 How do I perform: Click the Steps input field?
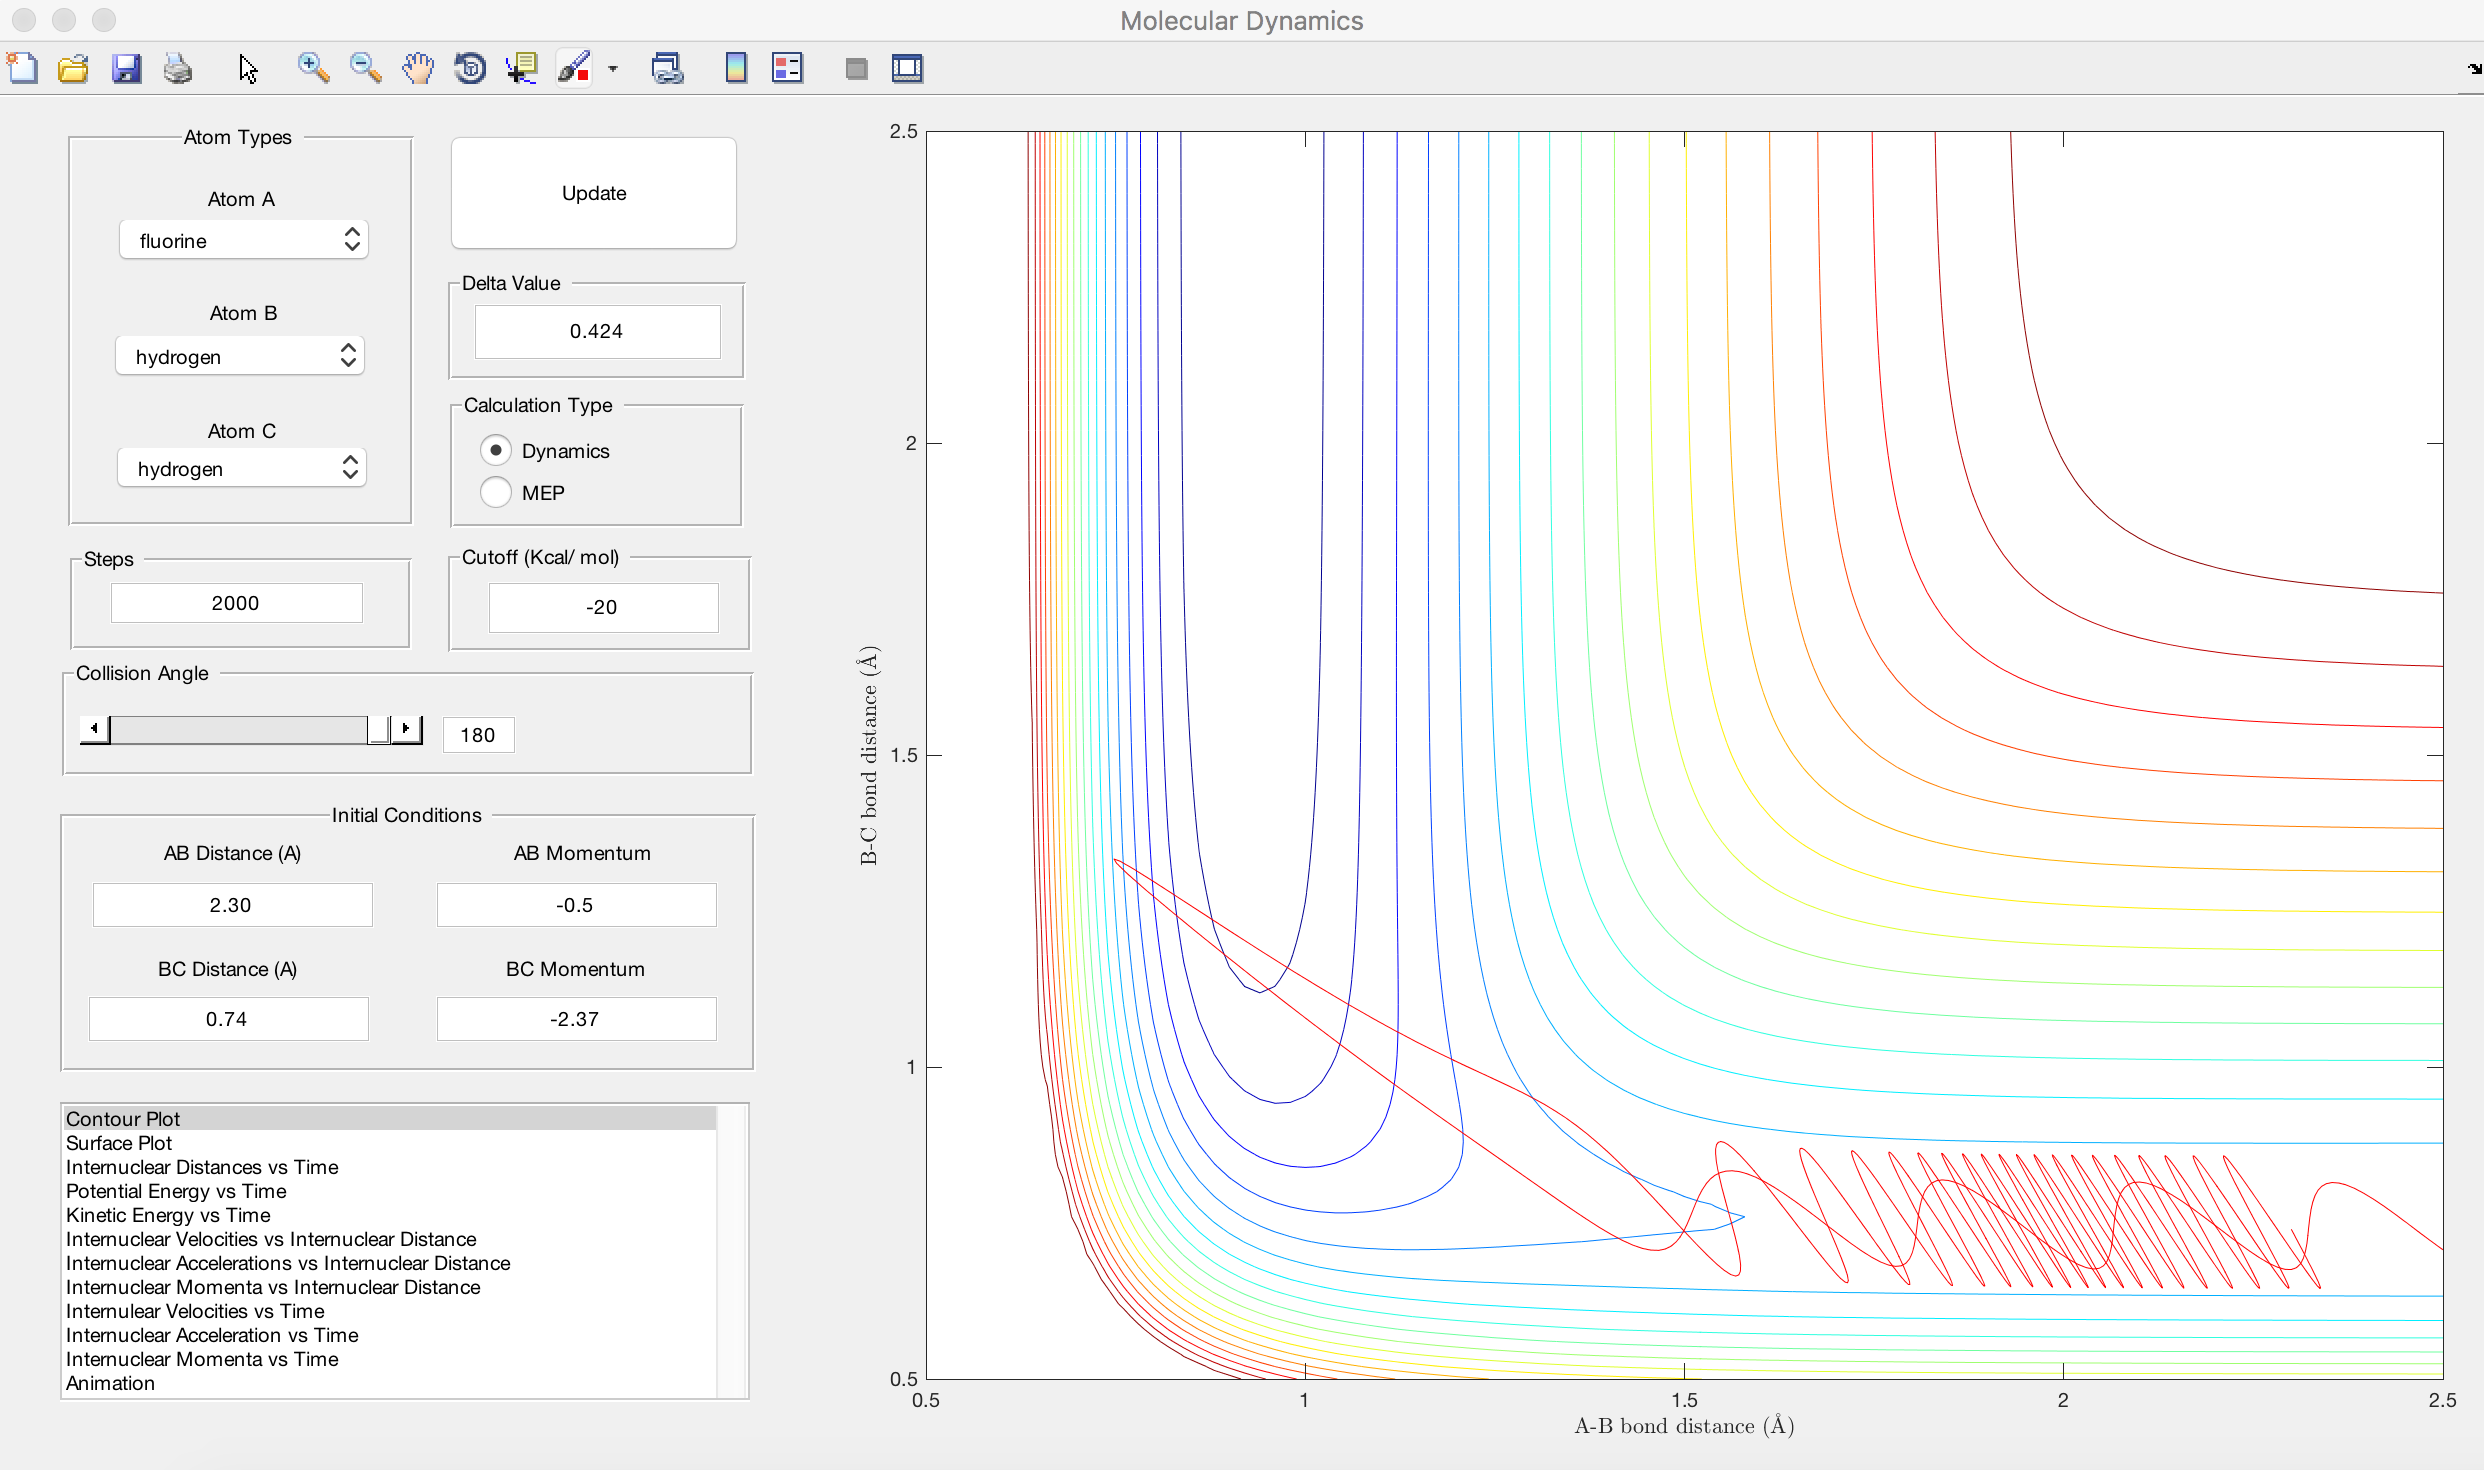pyautogui.click(x=236, y=603)
